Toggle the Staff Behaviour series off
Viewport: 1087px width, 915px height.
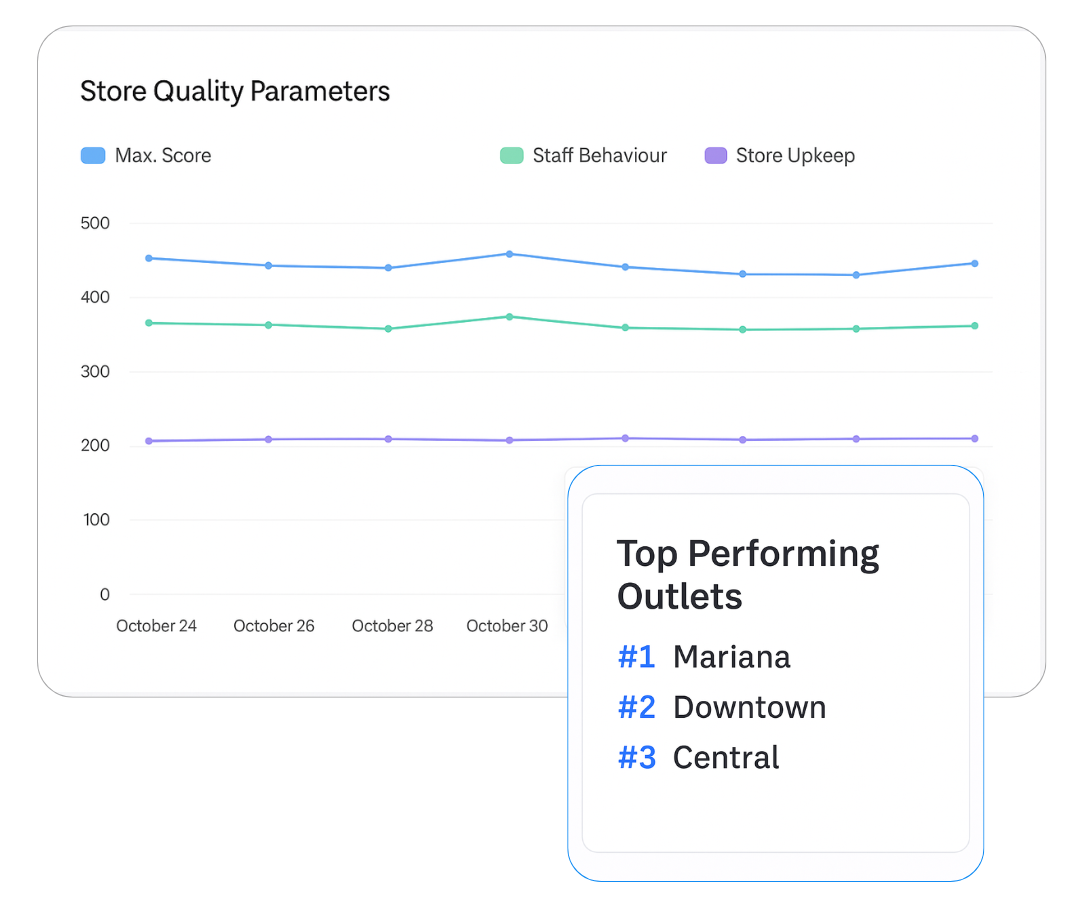point(583,155)
